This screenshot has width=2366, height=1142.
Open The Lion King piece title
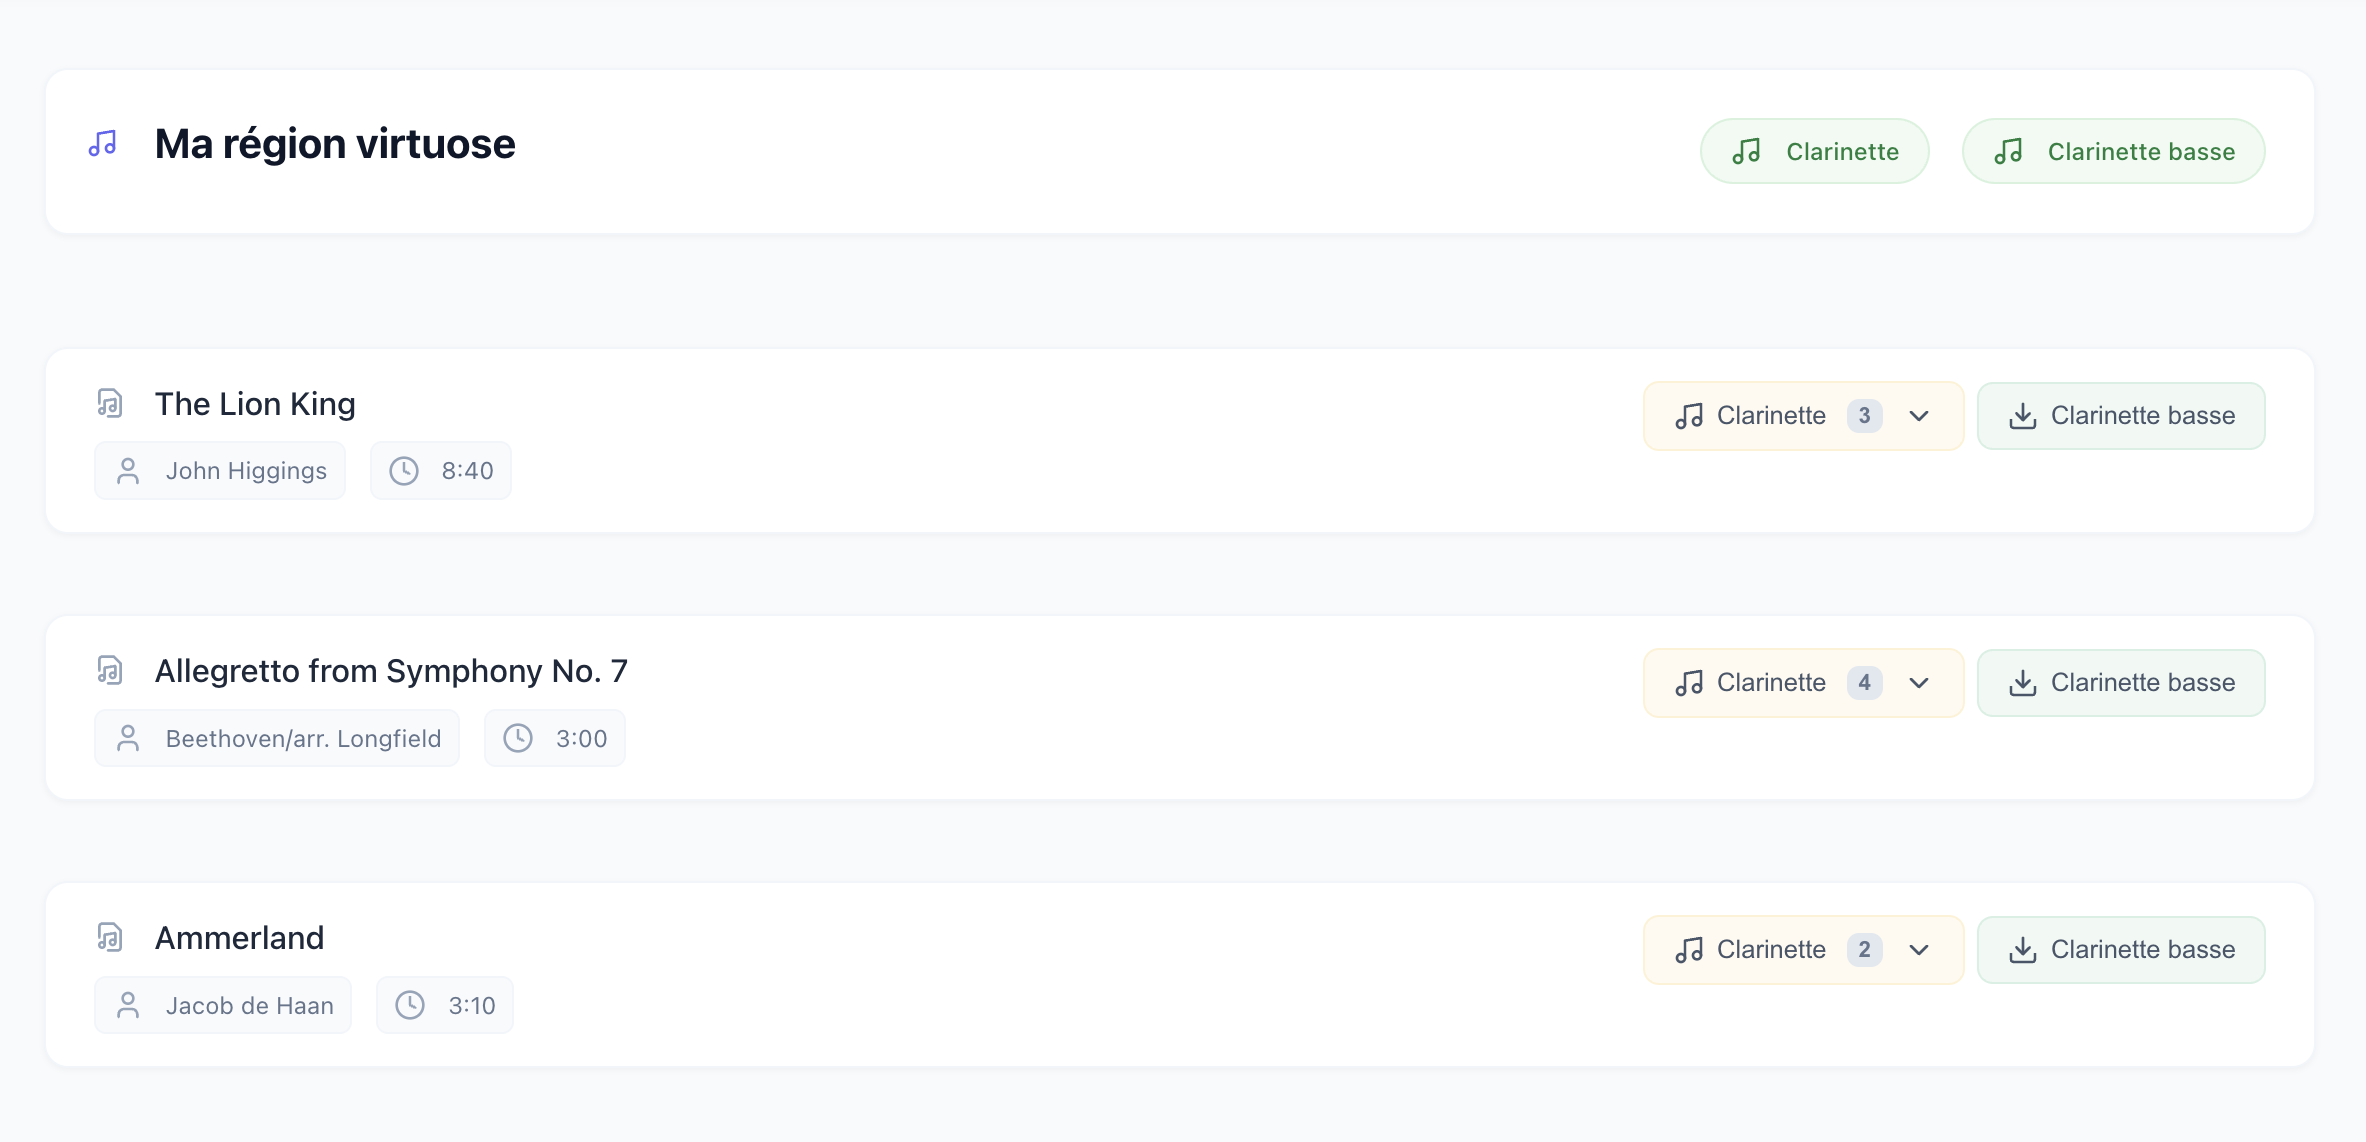point(255,404)
